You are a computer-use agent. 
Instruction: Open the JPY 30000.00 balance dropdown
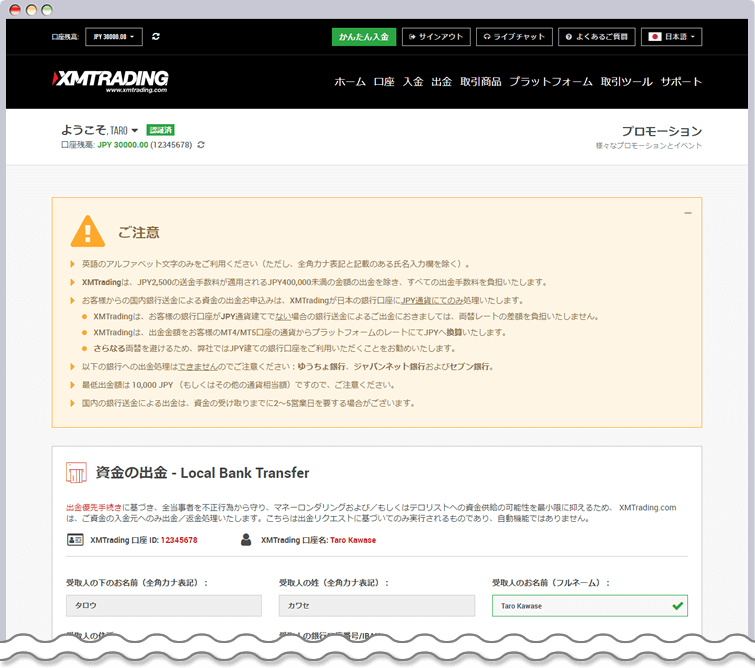(114, 37)
